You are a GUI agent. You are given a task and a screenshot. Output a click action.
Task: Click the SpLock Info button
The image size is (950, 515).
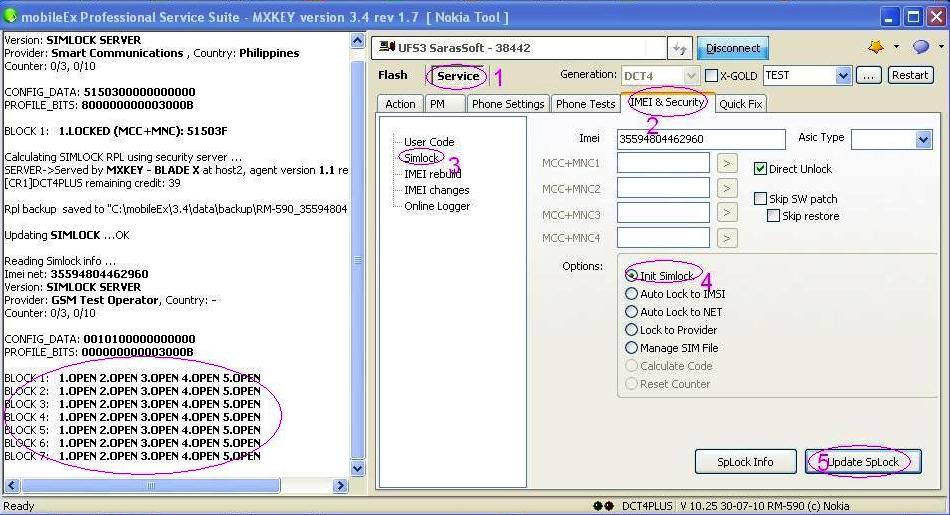point(745,462)
